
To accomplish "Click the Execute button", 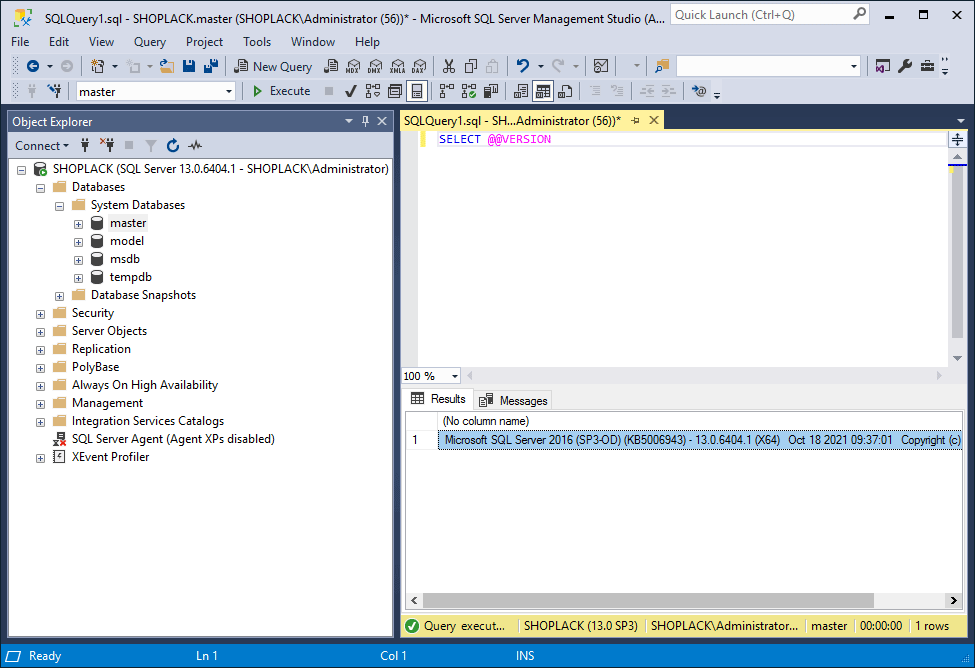I will pos(282,91).
